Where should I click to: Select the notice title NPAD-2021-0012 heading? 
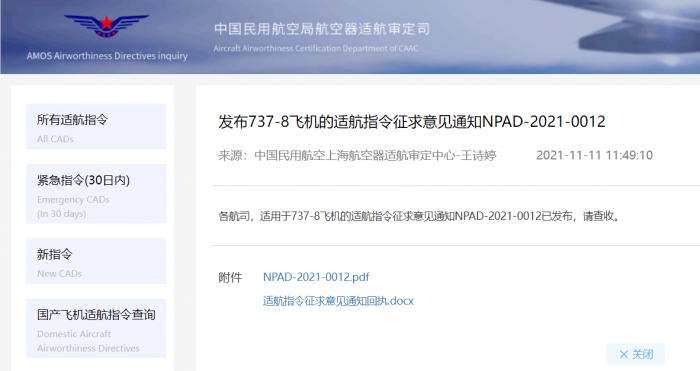tap(412, 121)
